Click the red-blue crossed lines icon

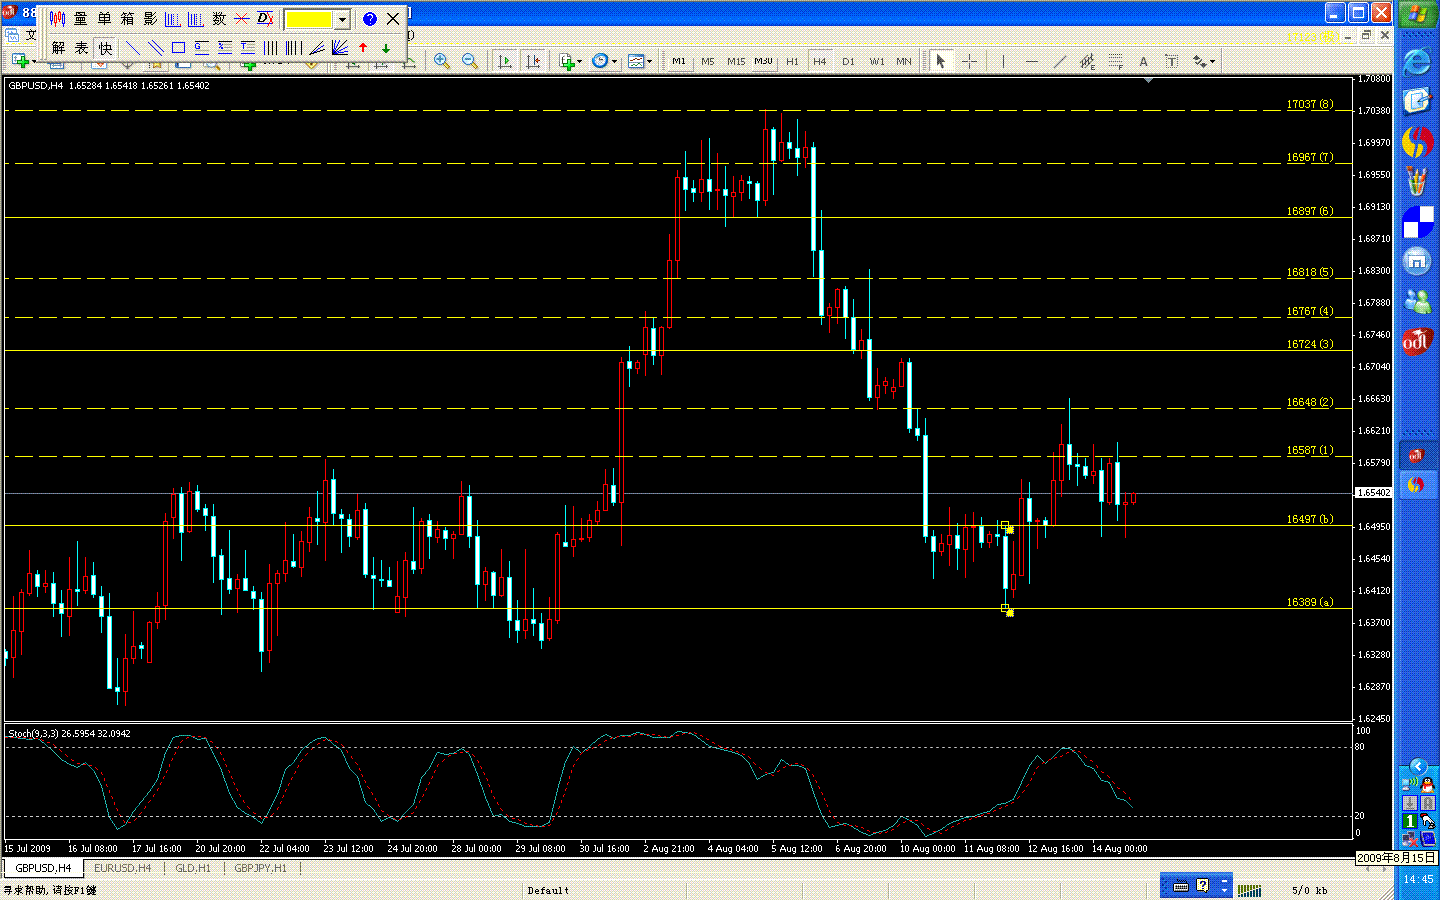tap(242, 19)
